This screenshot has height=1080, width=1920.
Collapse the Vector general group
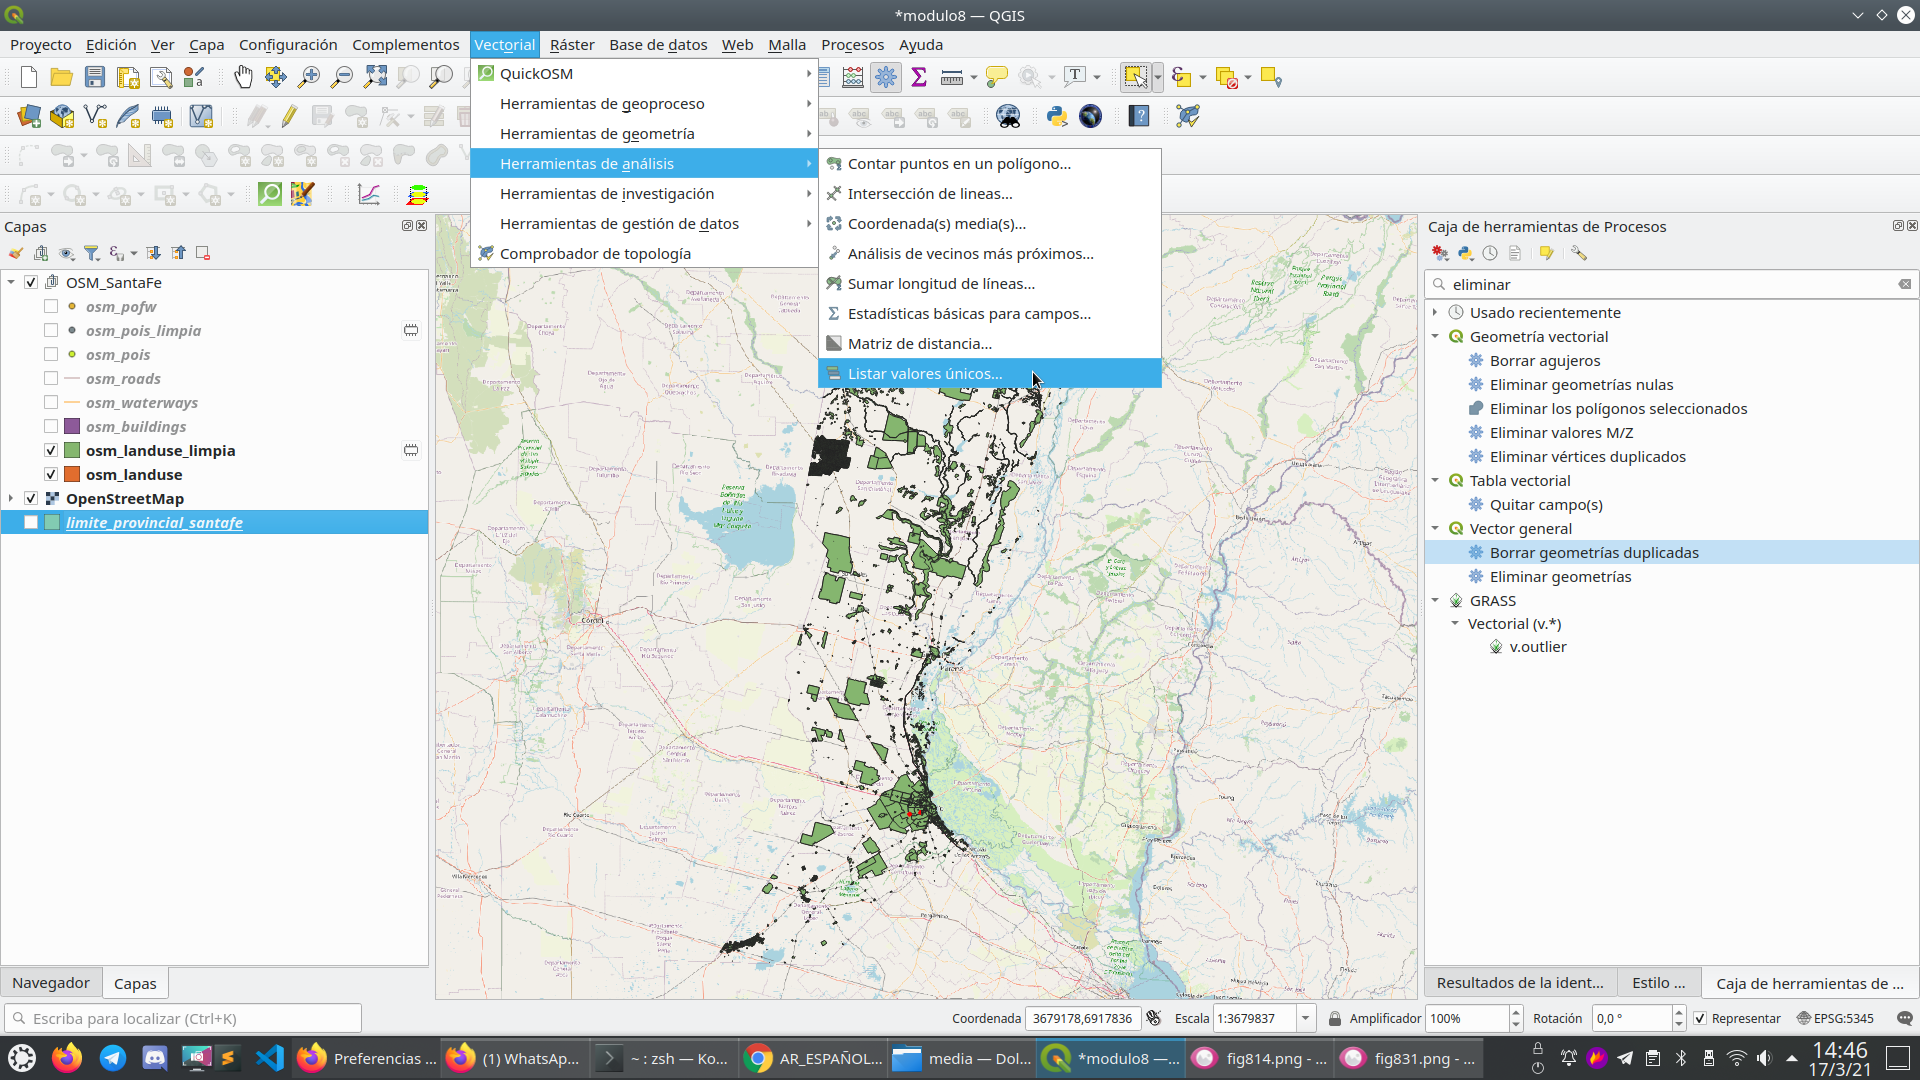pyautogui.click(x=1435, y=528)
